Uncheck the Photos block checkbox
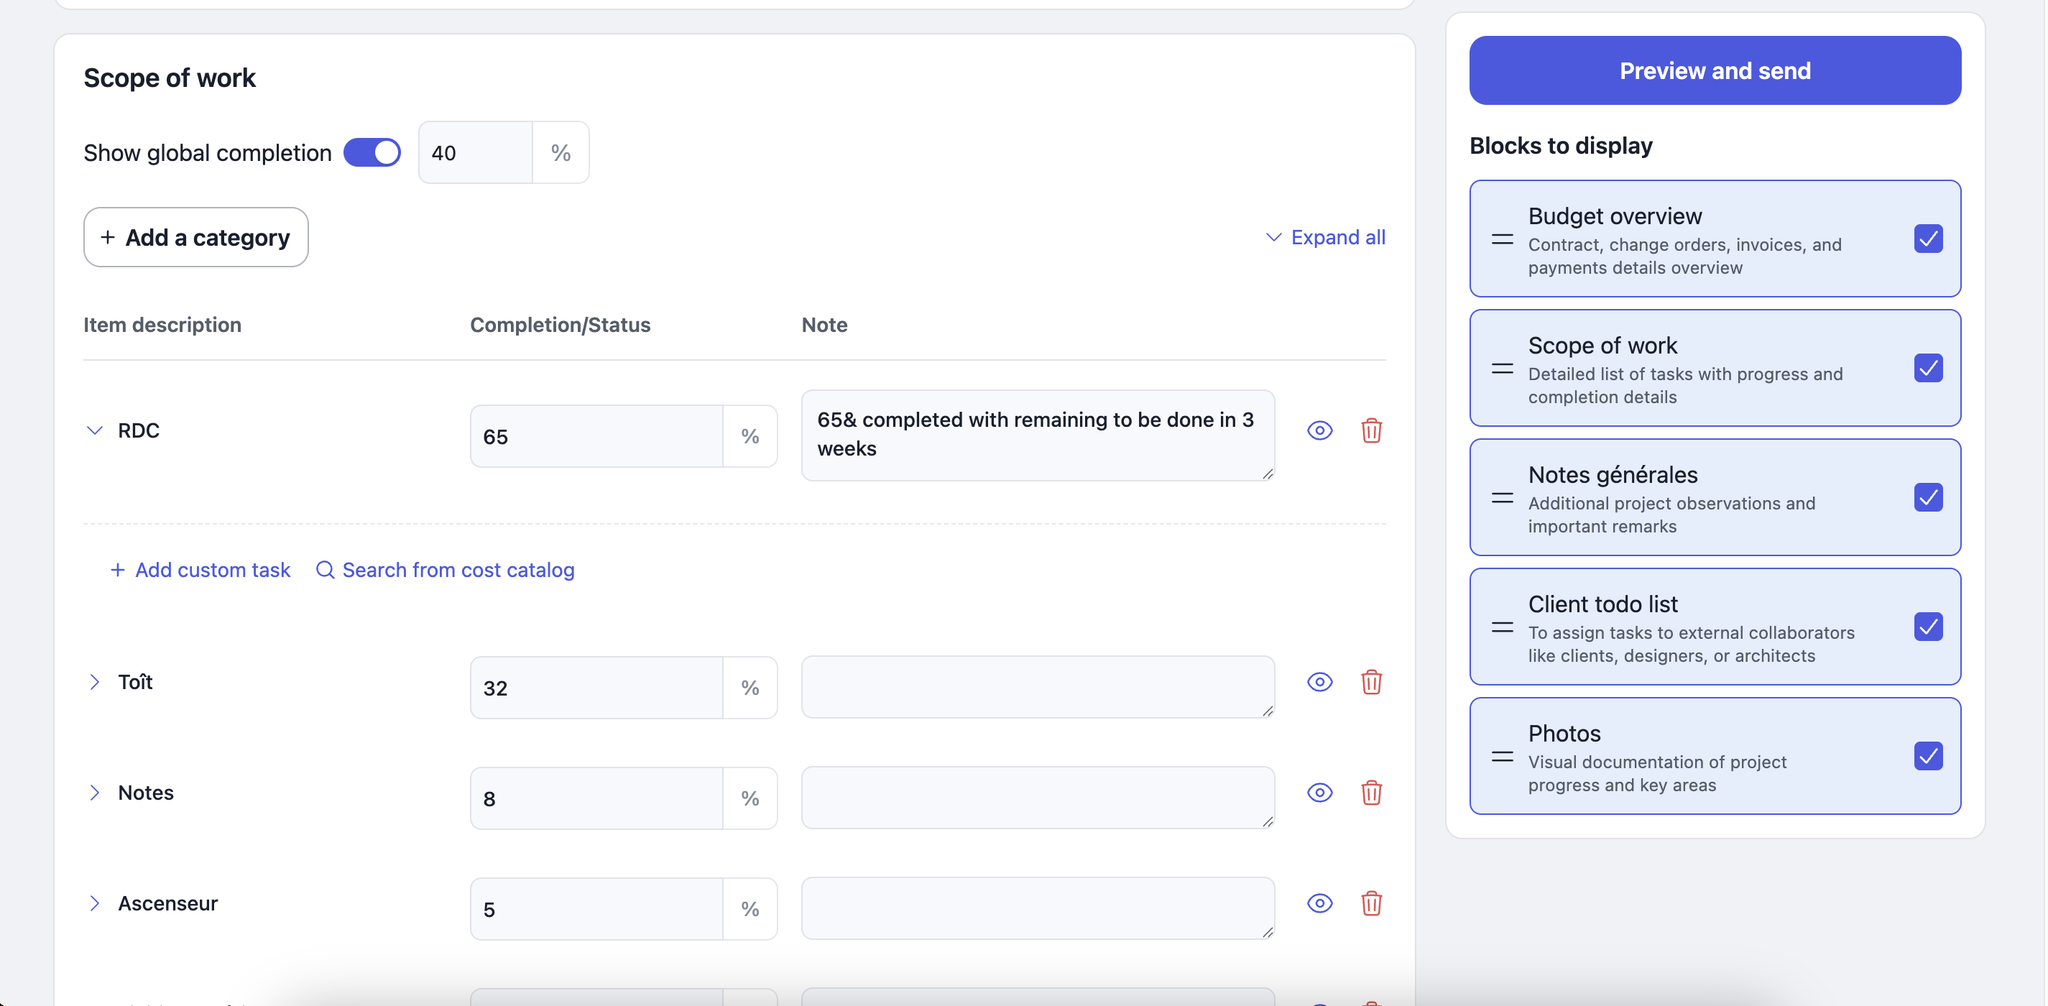Screen dimensions: 2048x1006 [x=1928, y=756]
